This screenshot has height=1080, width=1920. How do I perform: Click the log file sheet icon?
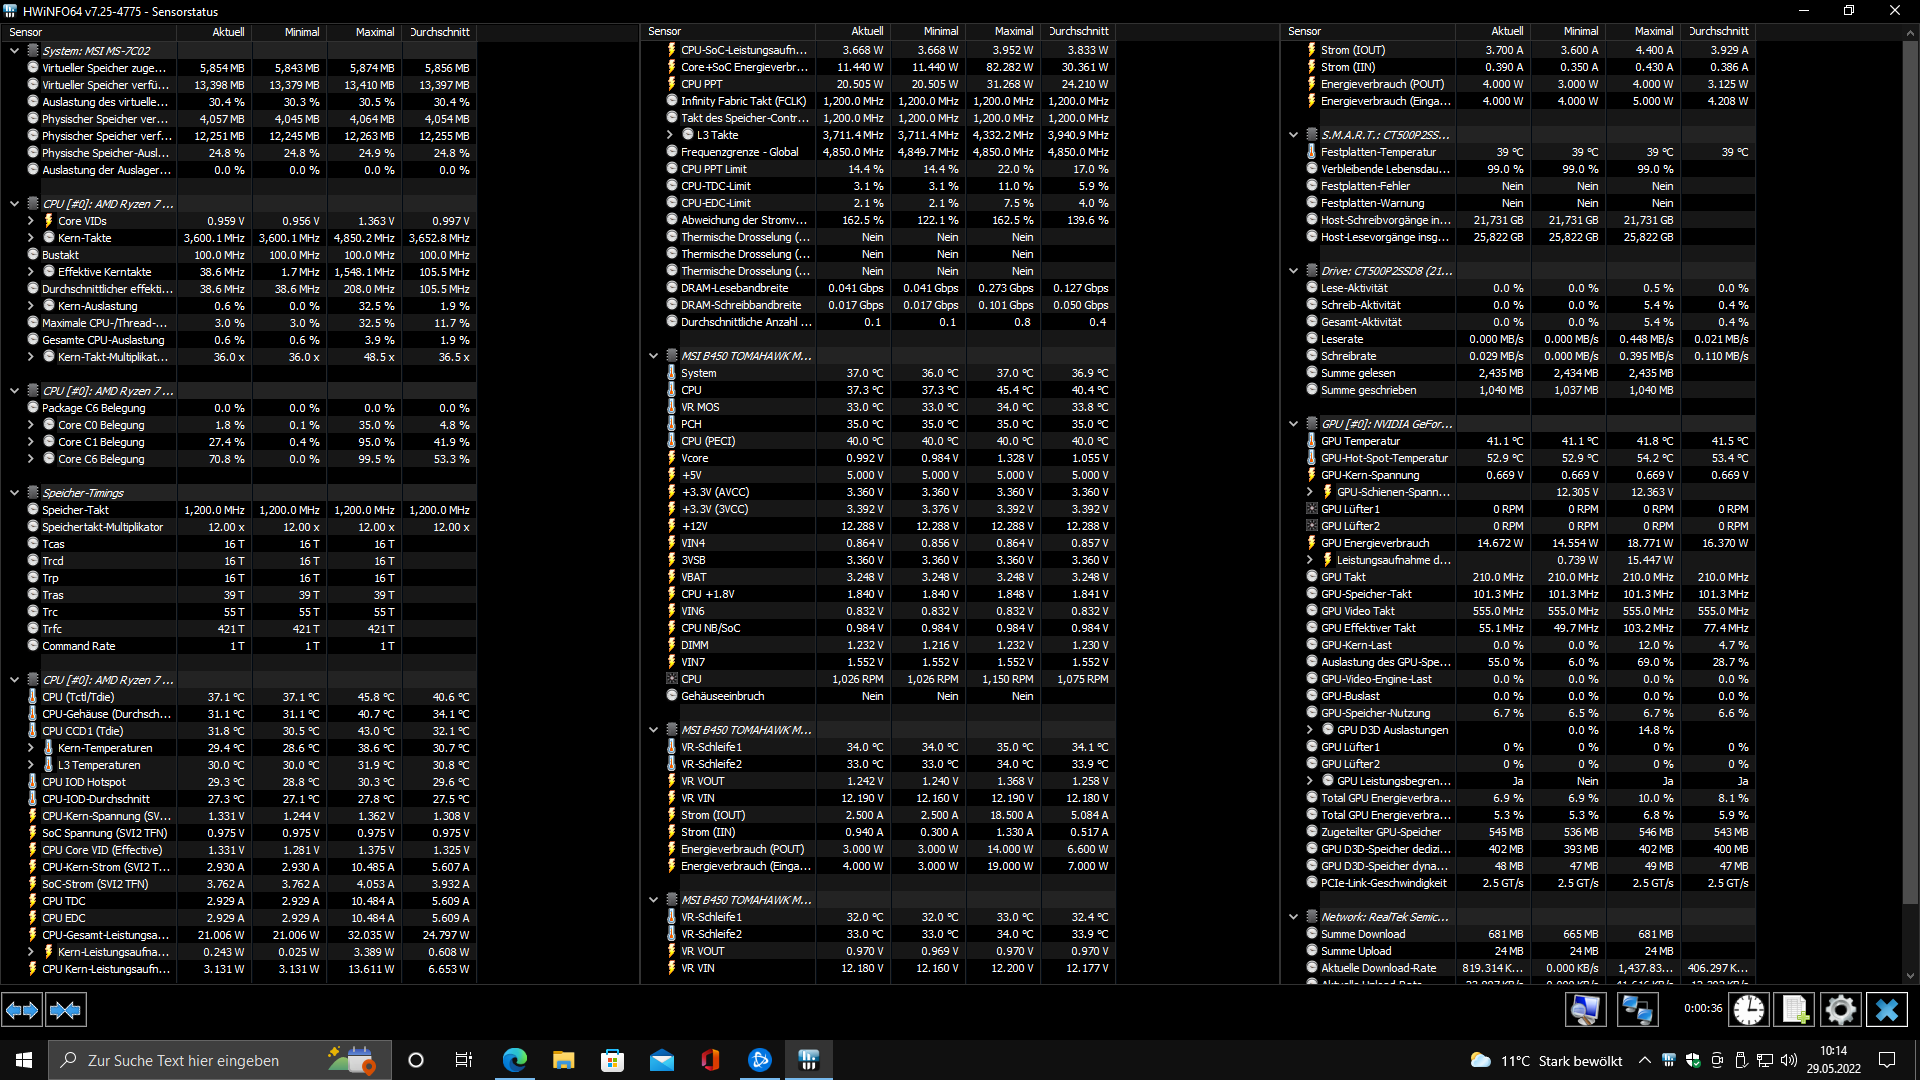pyautogui.click(x=1794, y=1010)
